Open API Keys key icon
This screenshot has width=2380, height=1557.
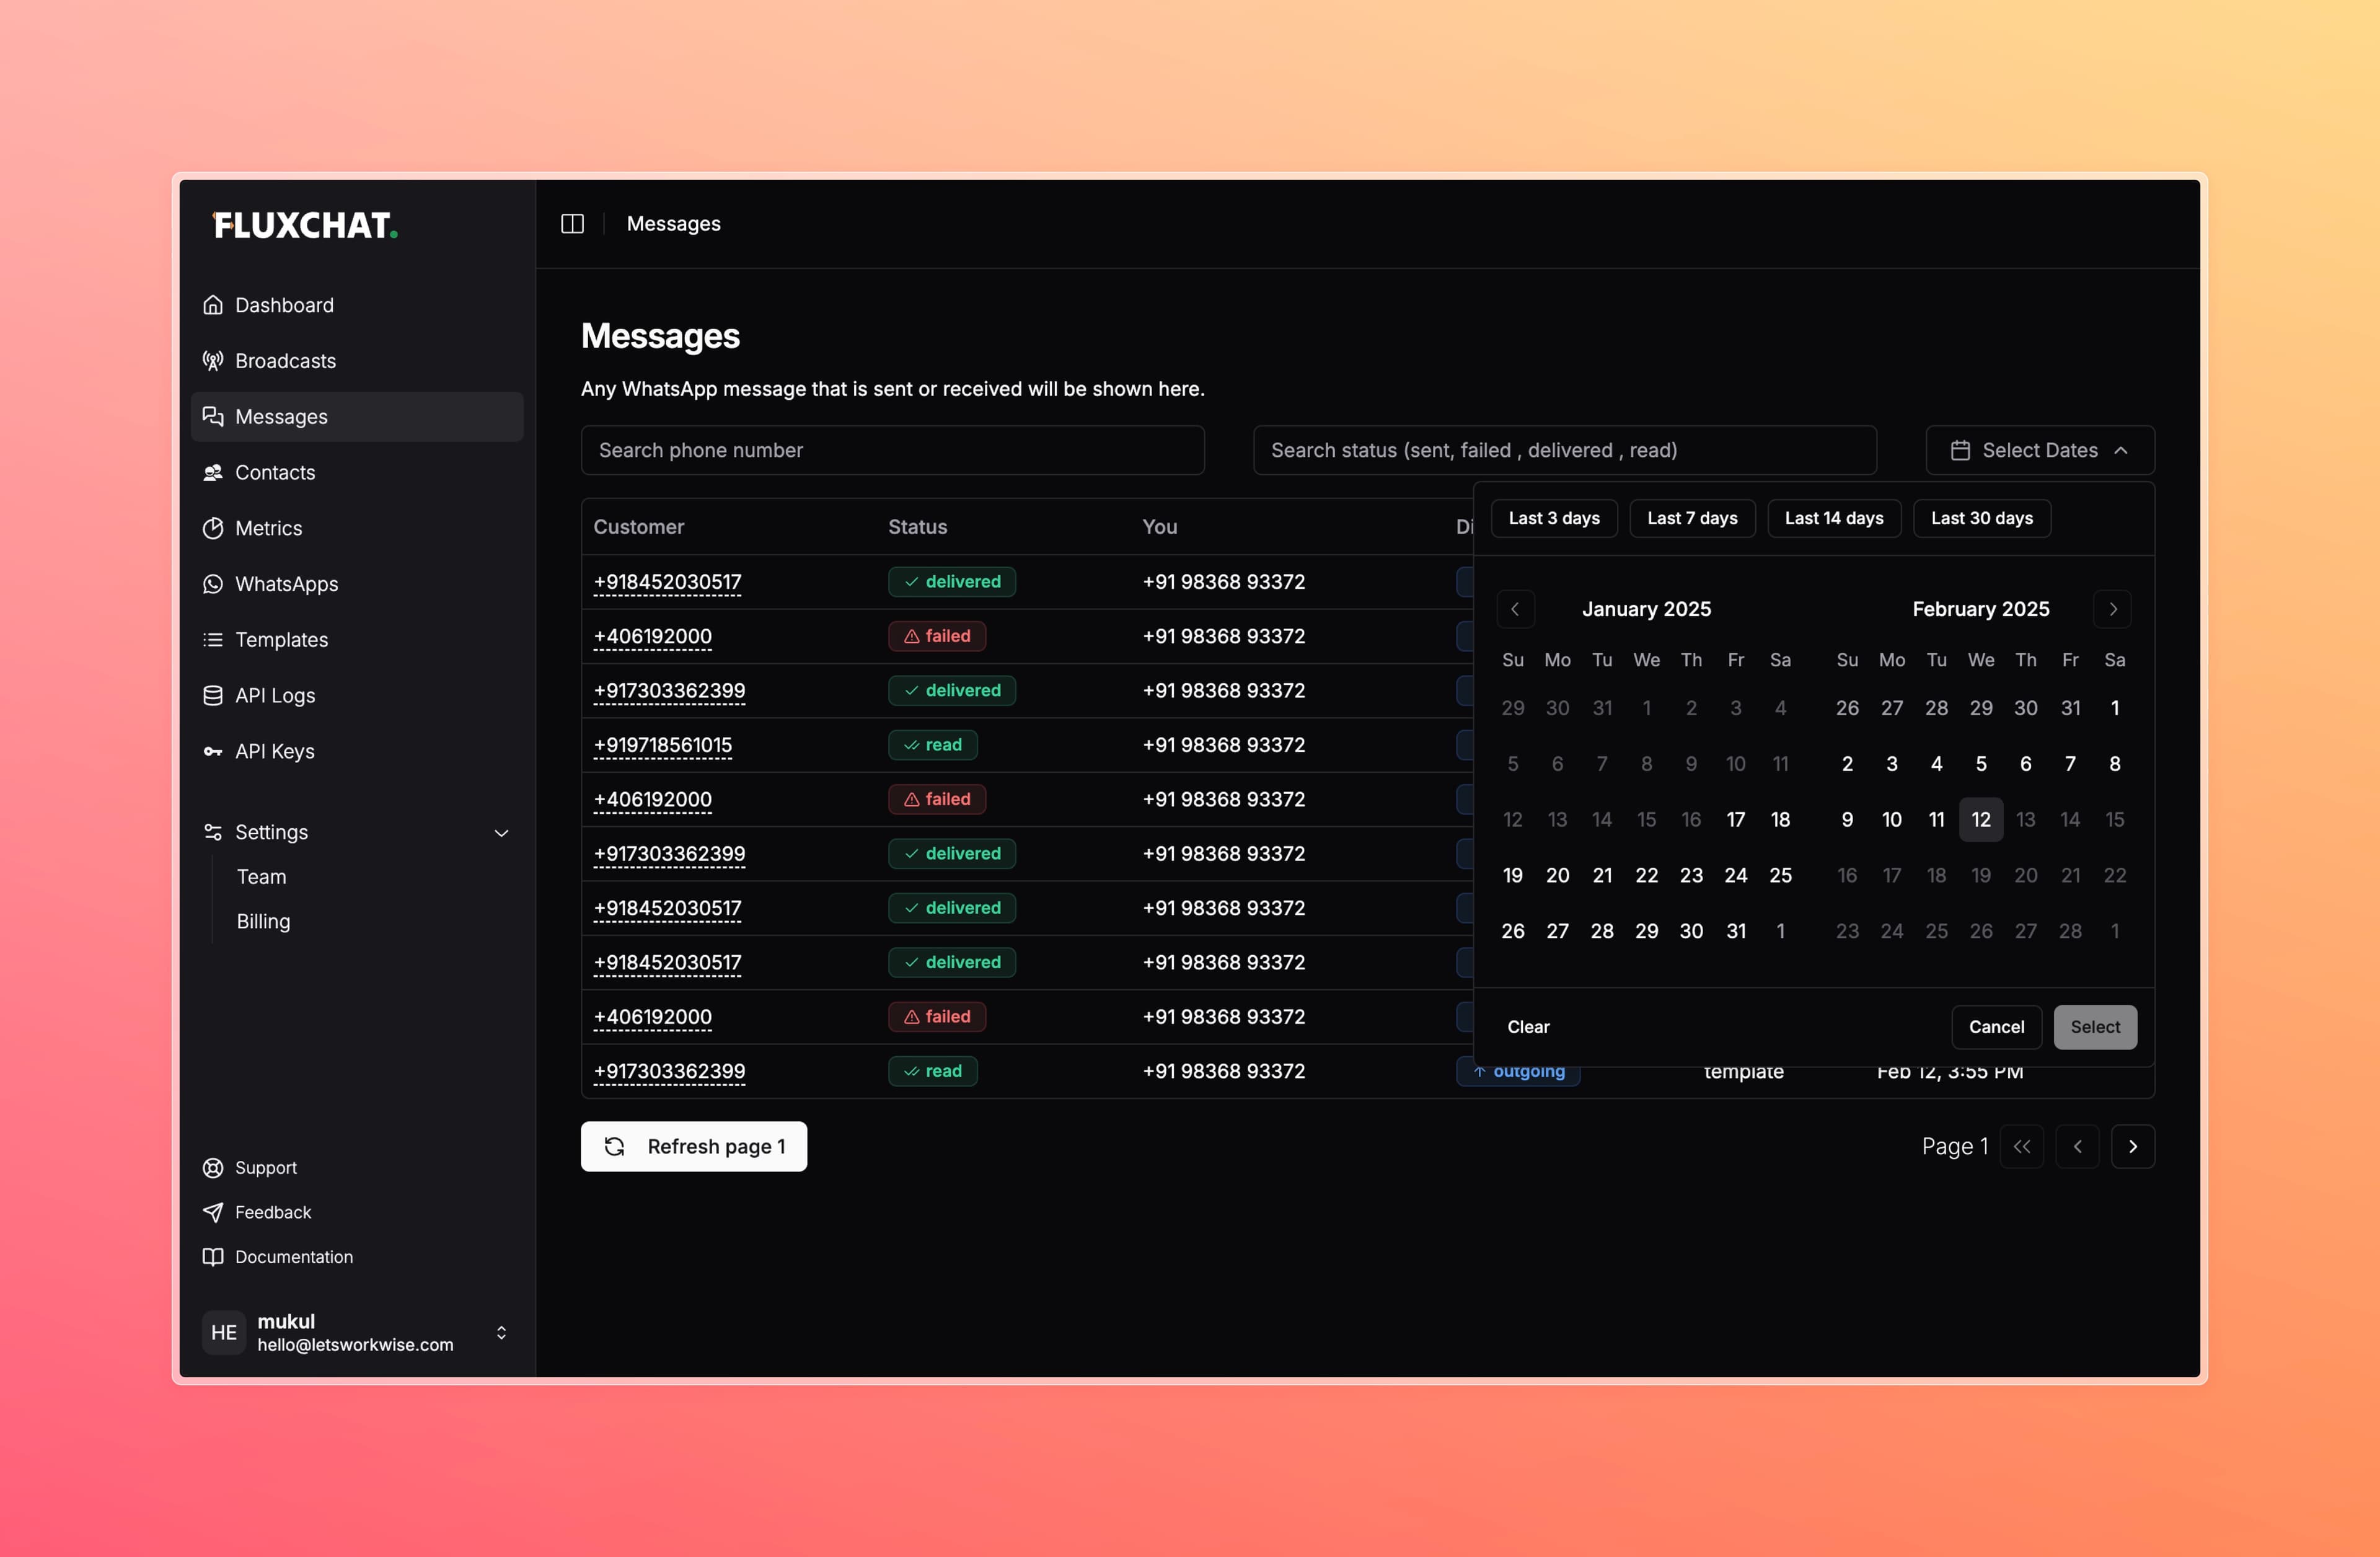click(213, 751)
